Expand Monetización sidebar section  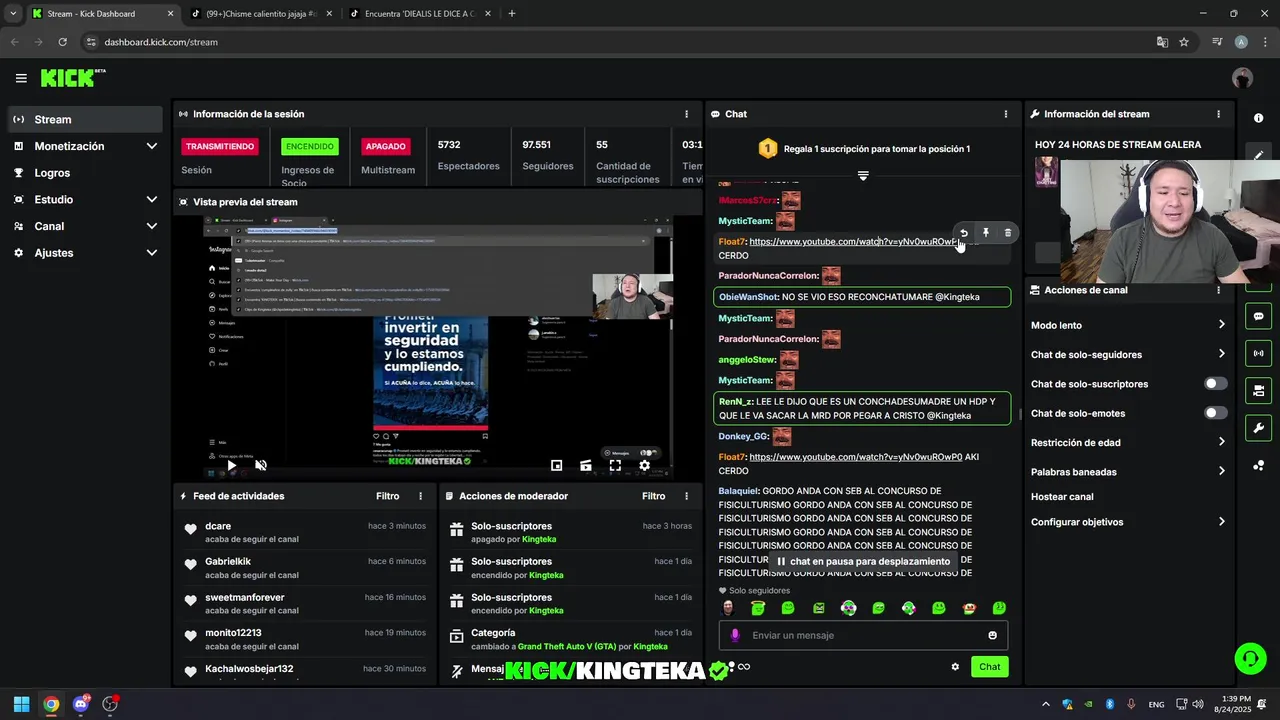[x=152, y=146]
